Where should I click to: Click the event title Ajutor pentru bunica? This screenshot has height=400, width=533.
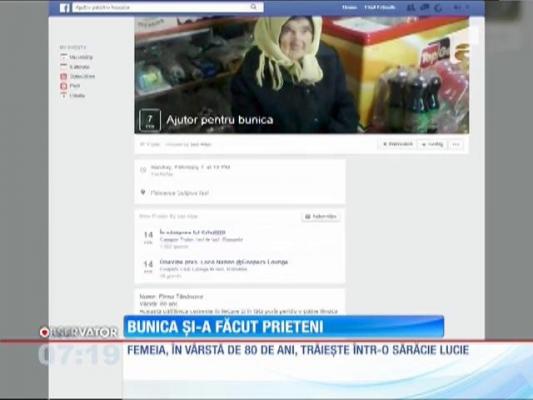click(x=220, y=120)
